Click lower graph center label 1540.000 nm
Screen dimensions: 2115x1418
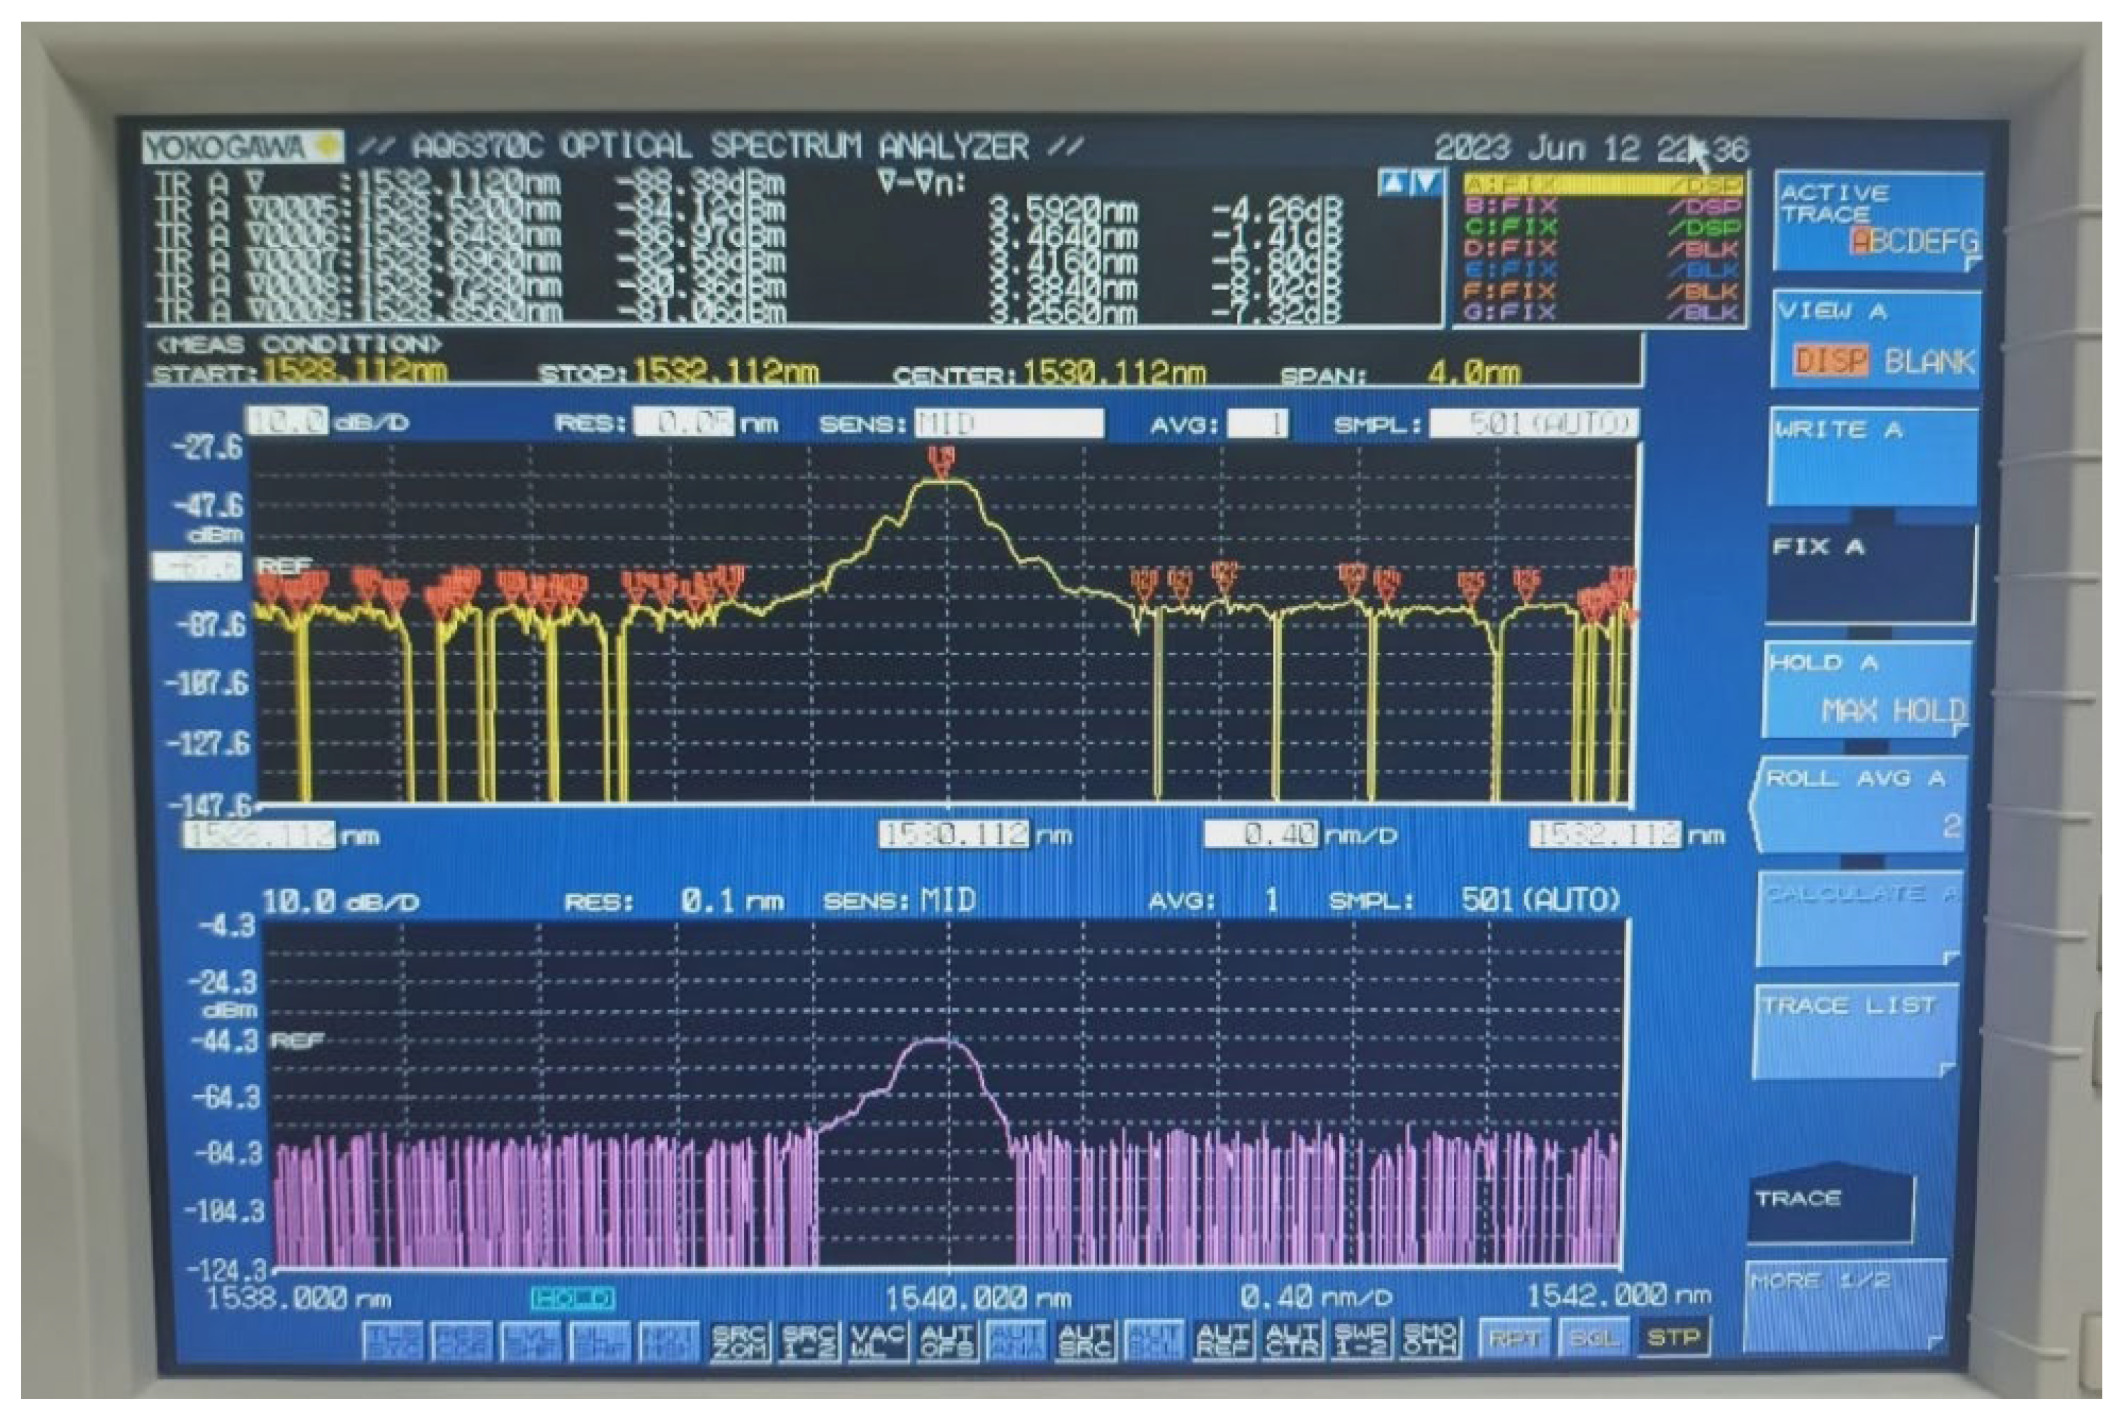pyautogui.click(x=978, y=1299)
